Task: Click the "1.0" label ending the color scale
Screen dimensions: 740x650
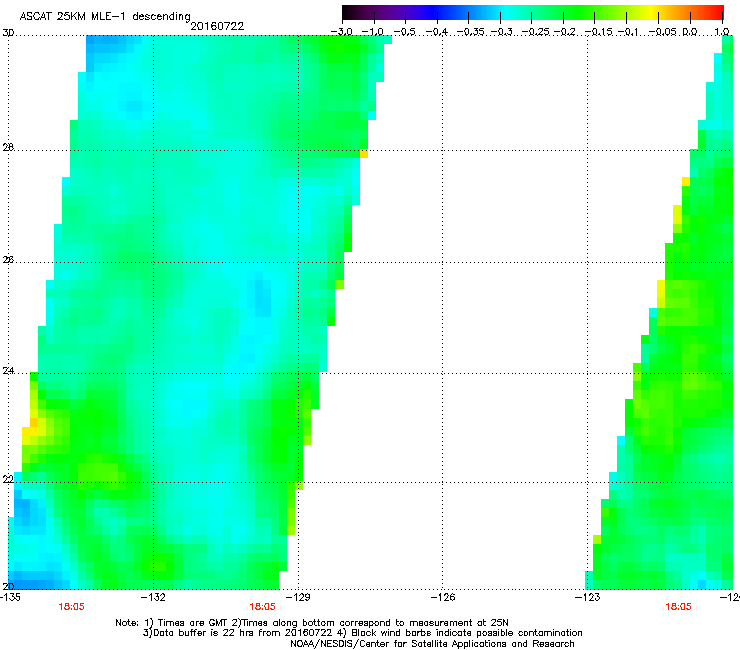Action: (722, 32)
